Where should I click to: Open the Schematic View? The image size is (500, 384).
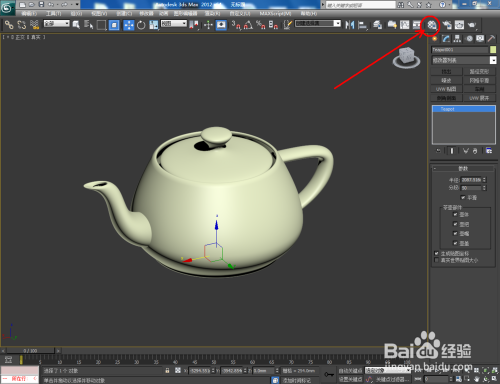417,25
